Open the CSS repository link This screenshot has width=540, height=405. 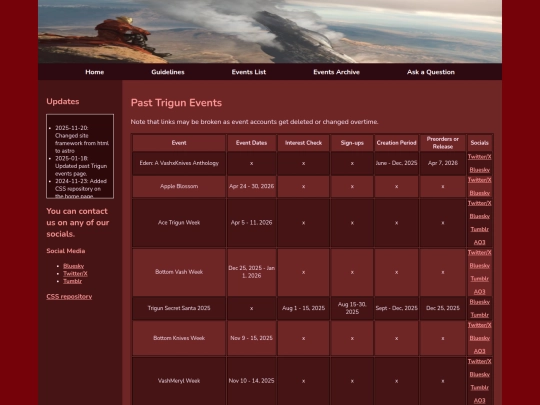69,297
